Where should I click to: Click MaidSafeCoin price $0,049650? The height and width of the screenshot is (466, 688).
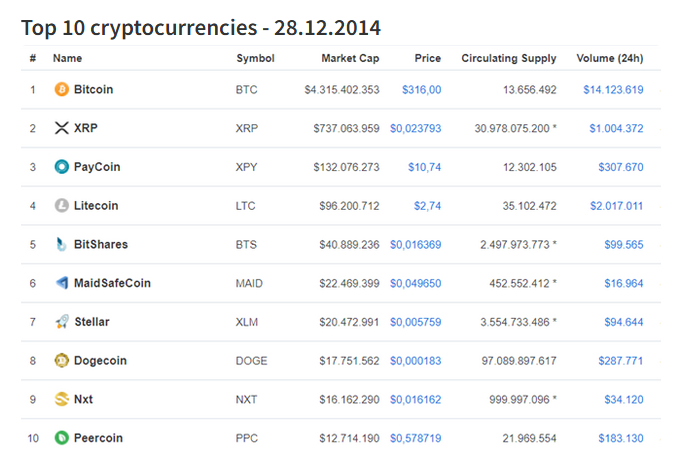pyautogui.click(x=416, y=283)
